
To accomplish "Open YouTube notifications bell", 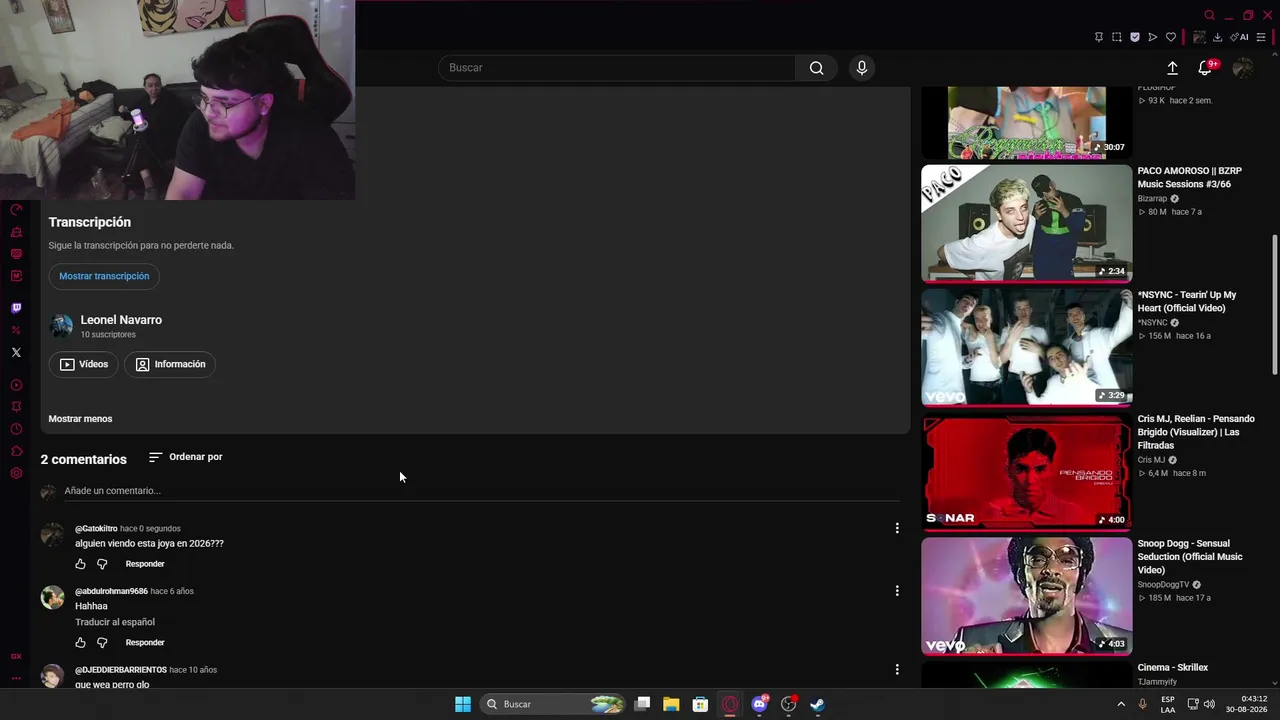I will pos(1205,68).
